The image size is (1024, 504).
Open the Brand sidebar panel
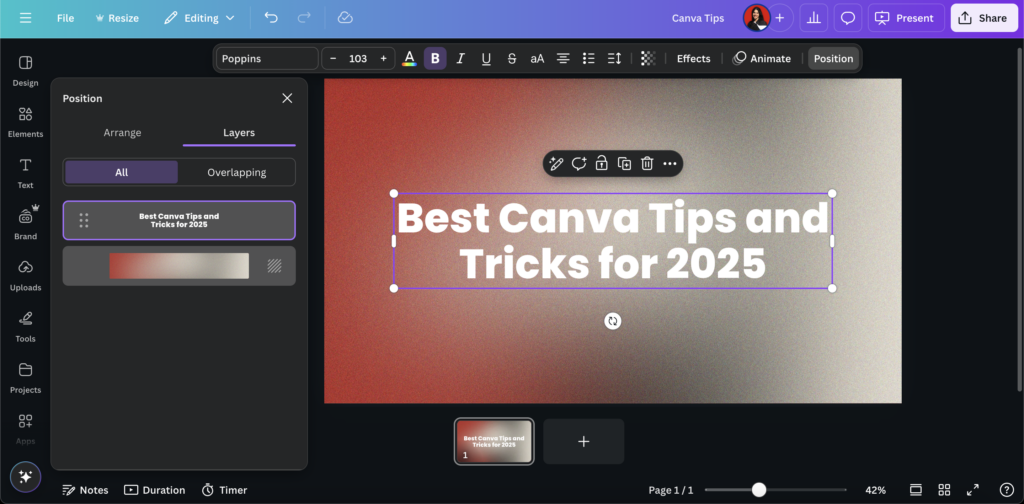pyautogui.click(x=25, y=224)
